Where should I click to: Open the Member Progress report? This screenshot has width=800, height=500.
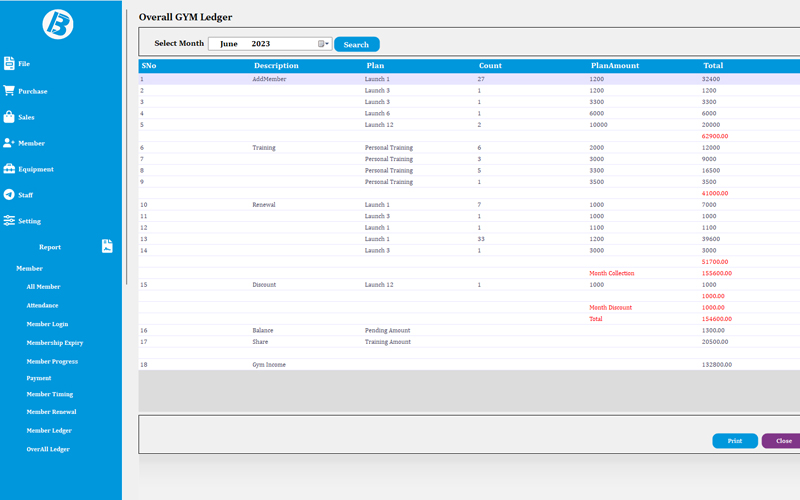52,362
